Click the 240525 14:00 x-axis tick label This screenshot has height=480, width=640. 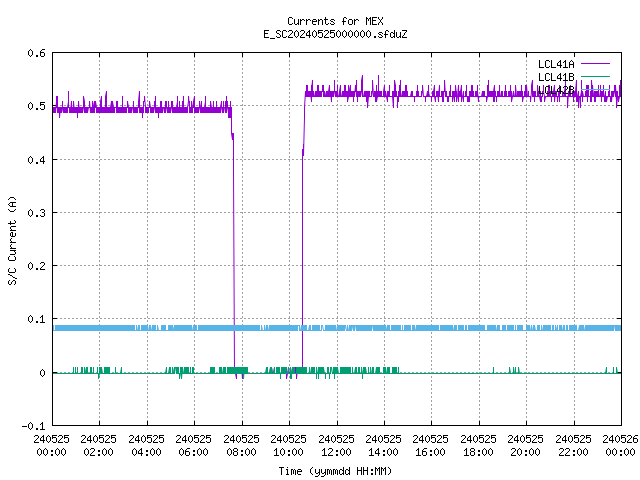[383, 445]
